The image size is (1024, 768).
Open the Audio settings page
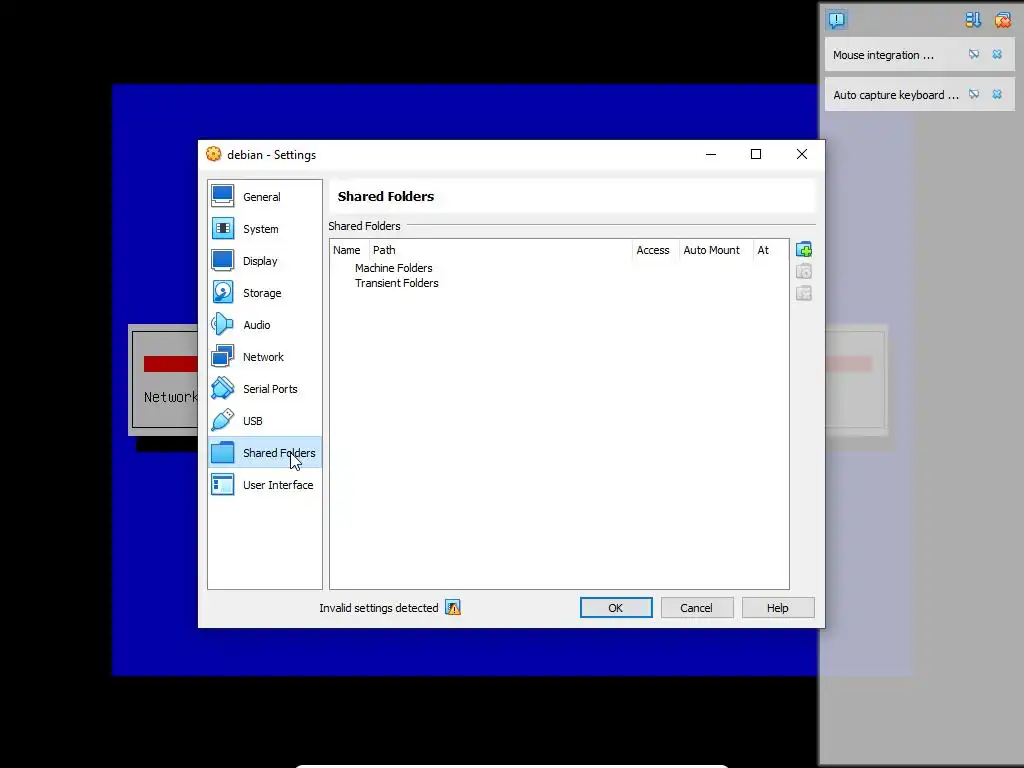click(264, 325)
